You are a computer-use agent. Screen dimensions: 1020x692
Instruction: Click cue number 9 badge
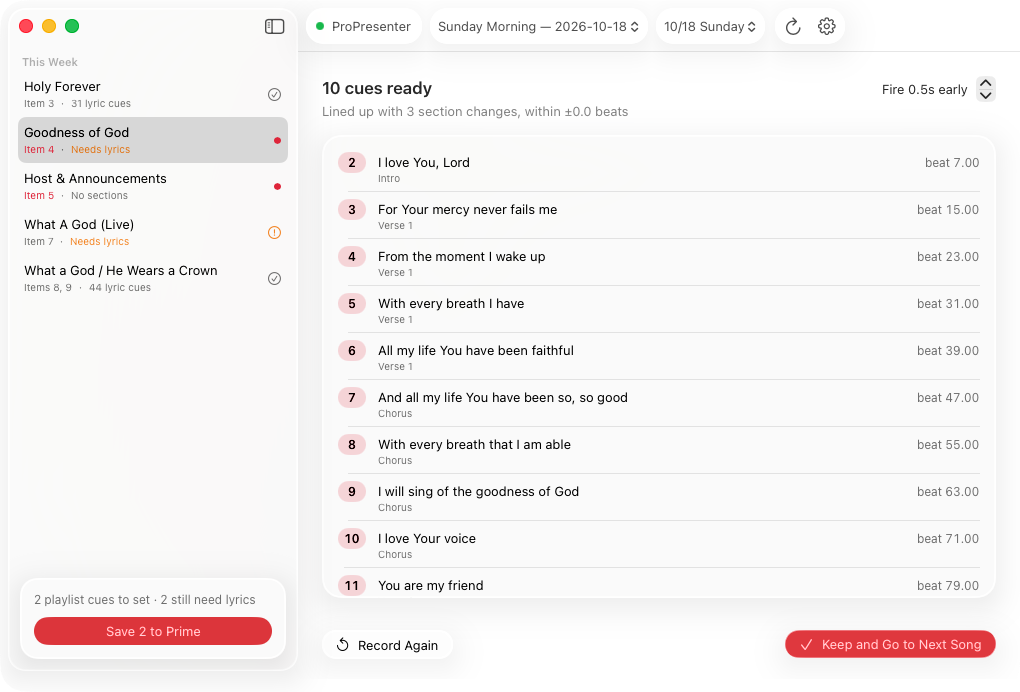pyautogui.click(x=352, y=492)
